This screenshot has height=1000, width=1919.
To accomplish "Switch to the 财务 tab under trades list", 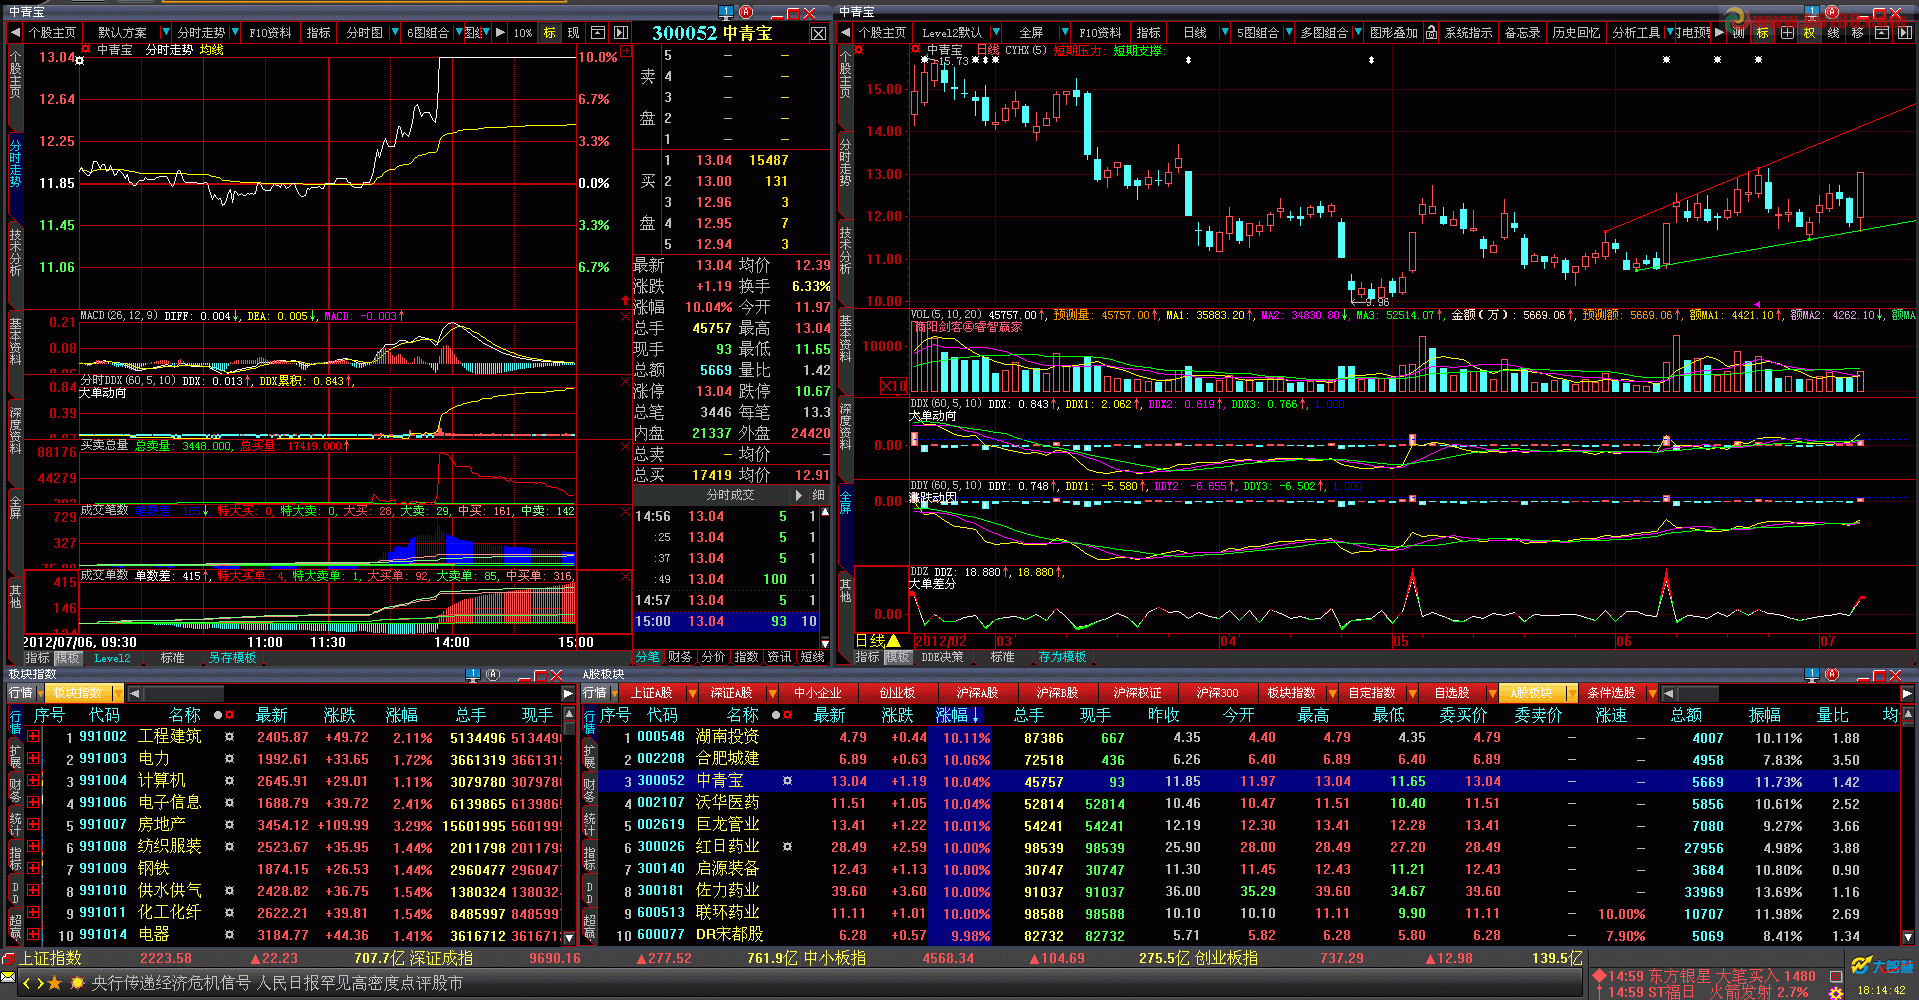I will (x=680, y=657).
